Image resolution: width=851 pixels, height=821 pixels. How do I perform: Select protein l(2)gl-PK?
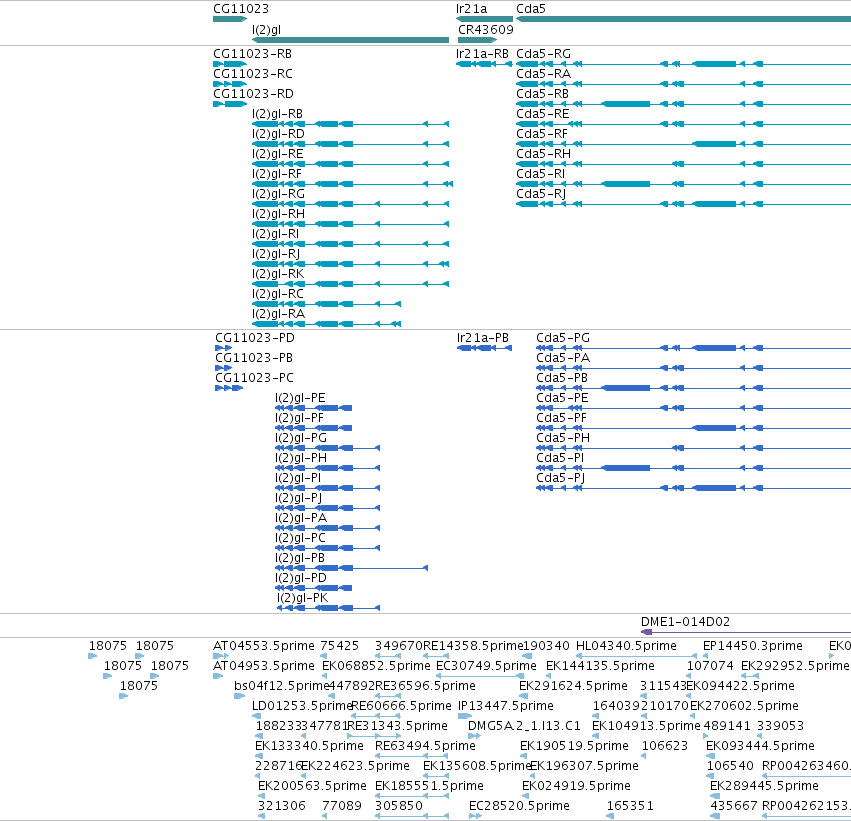[x=302, y=598]
